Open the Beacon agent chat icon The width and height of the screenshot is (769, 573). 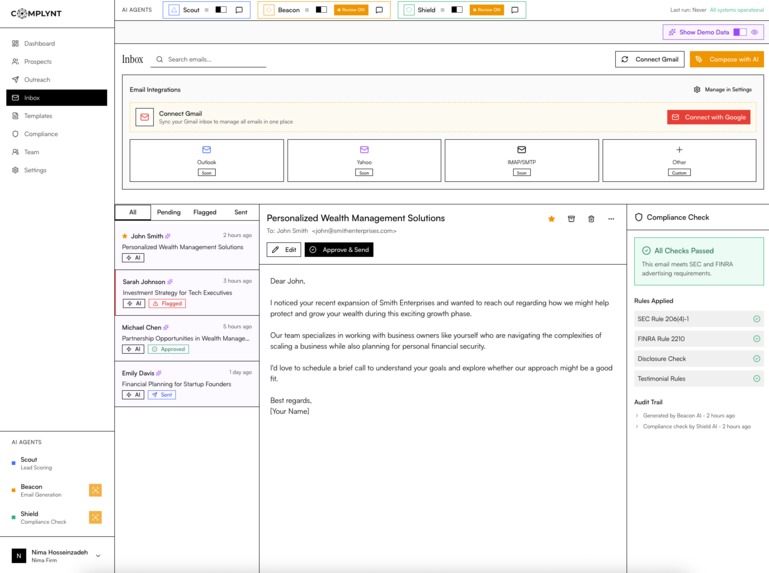[x=379, y=10]
